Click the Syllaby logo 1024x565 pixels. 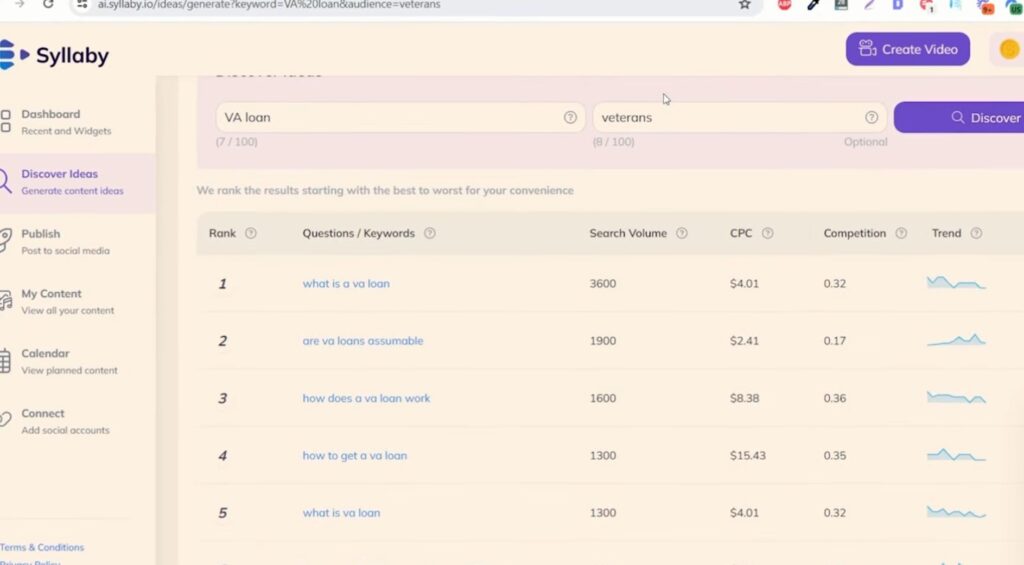[x=54, y=55]
